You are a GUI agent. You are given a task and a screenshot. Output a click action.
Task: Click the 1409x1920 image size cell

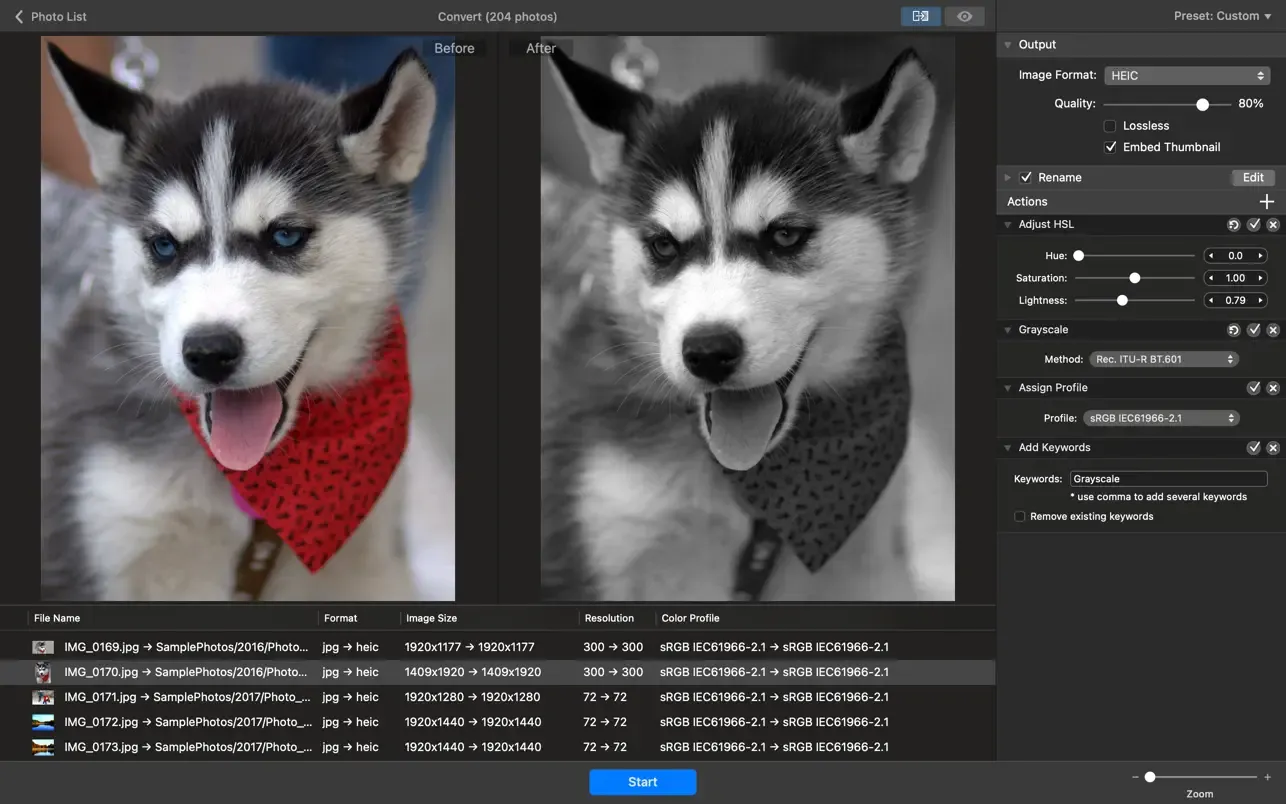473,672
